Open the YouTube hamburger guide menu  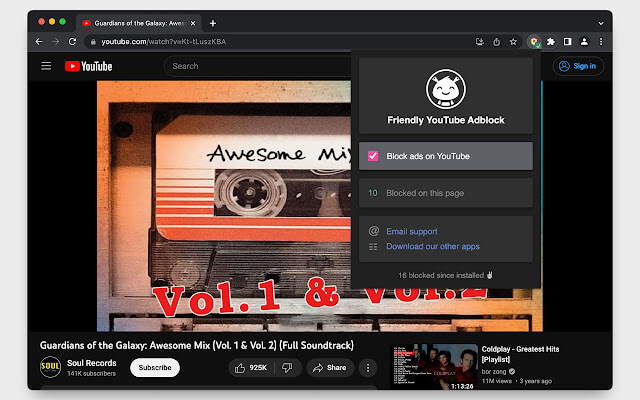coord(46,66)
